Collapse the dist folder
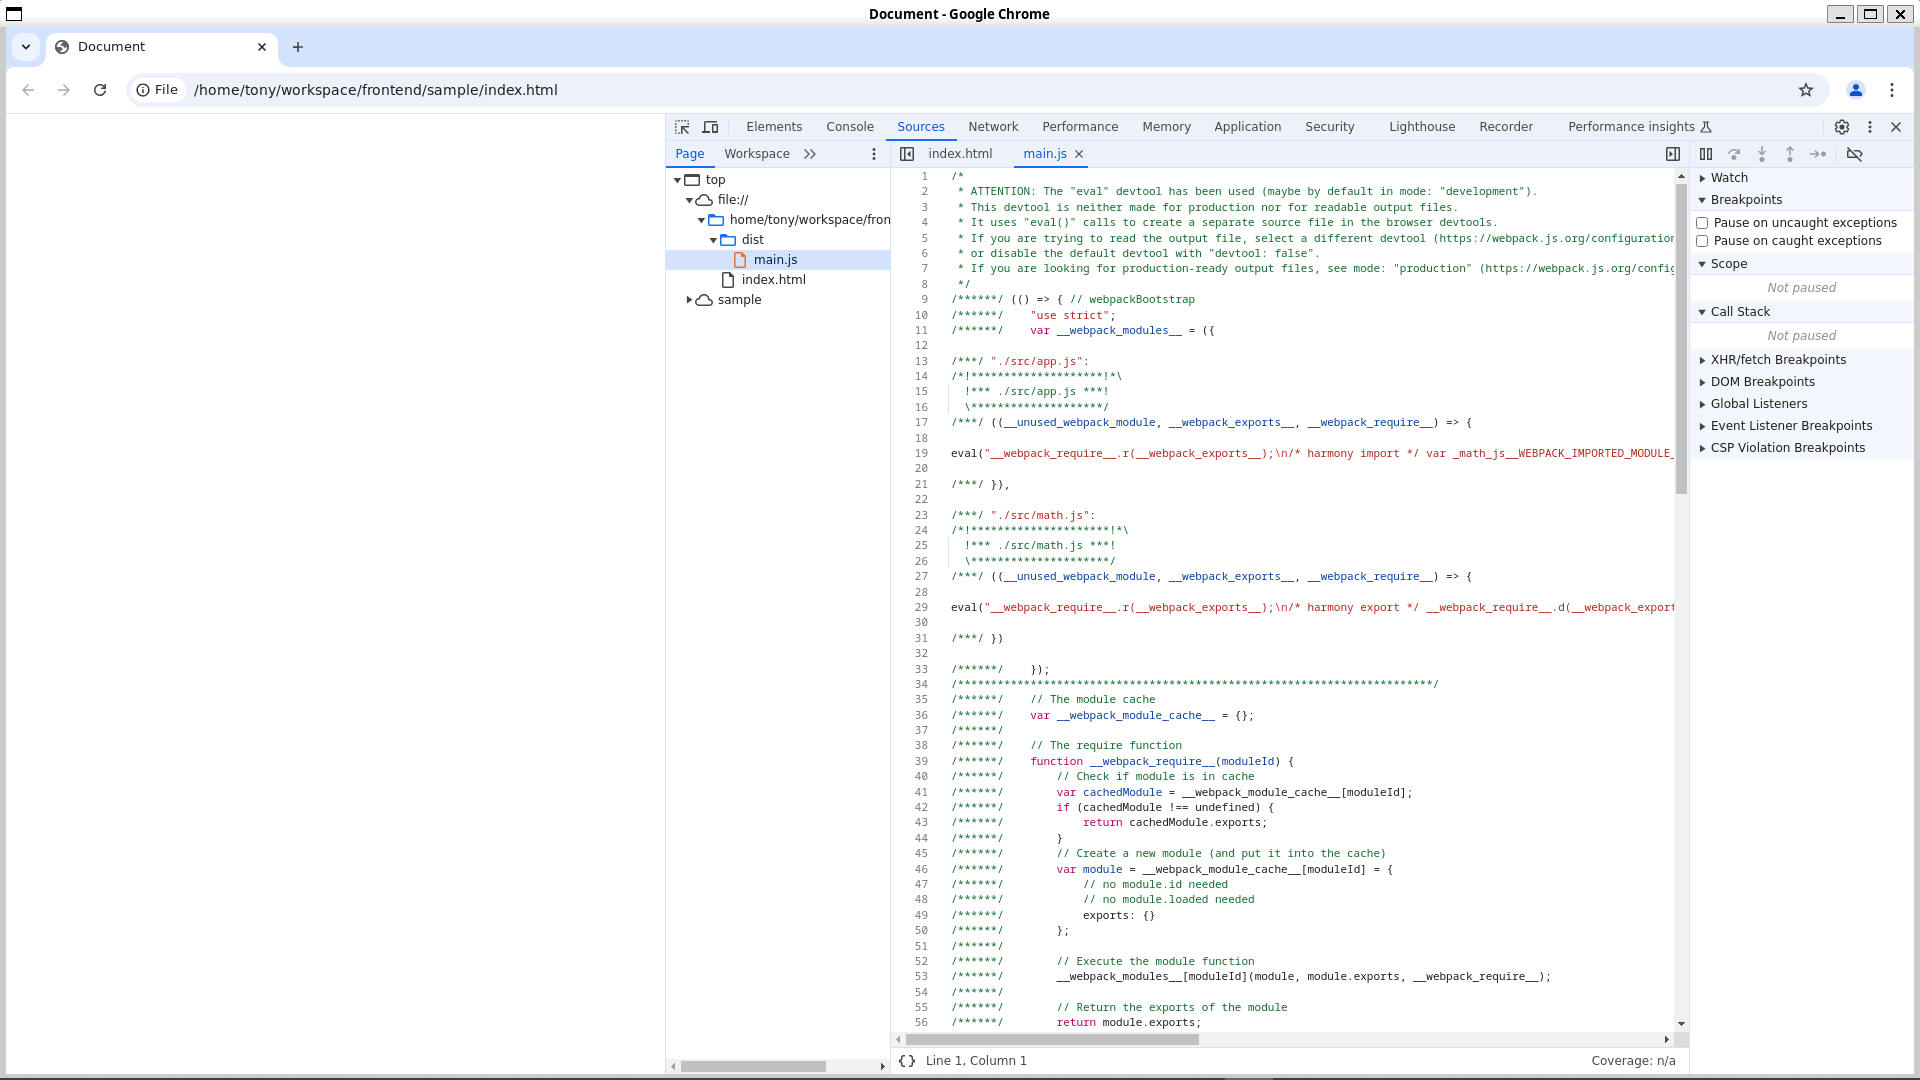This screenshot has height=1080, width=1920. 713,240
